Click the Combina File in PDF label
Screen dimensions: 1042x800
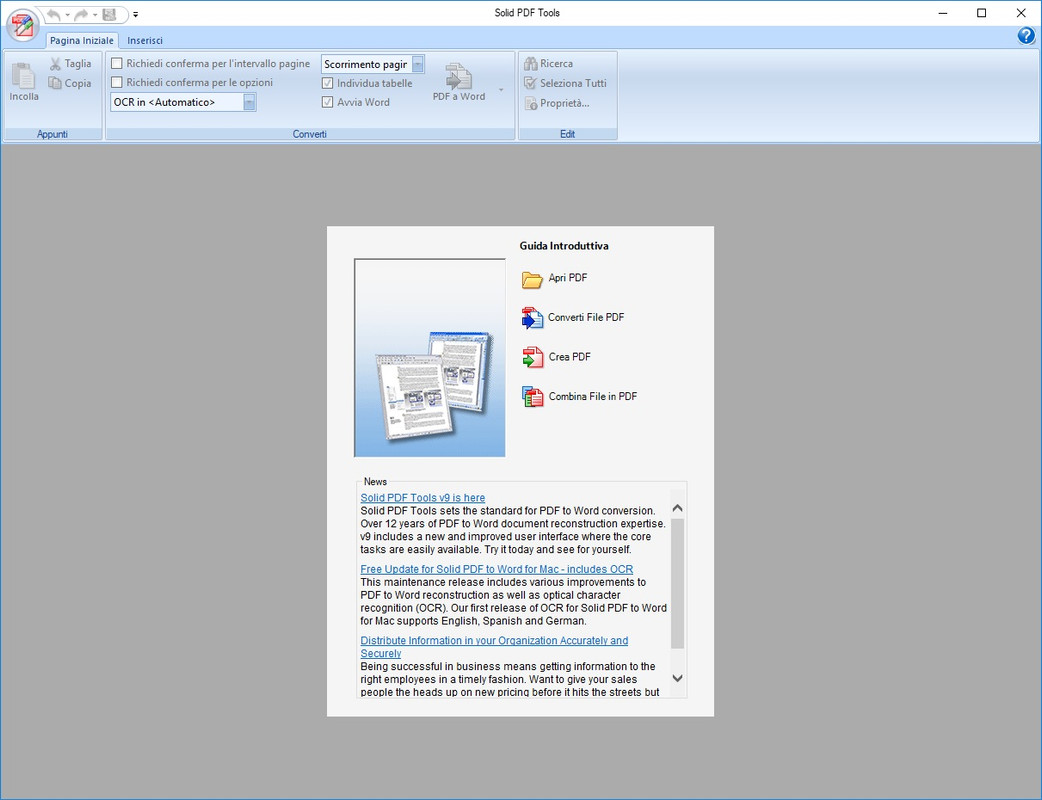click(593, 397)
